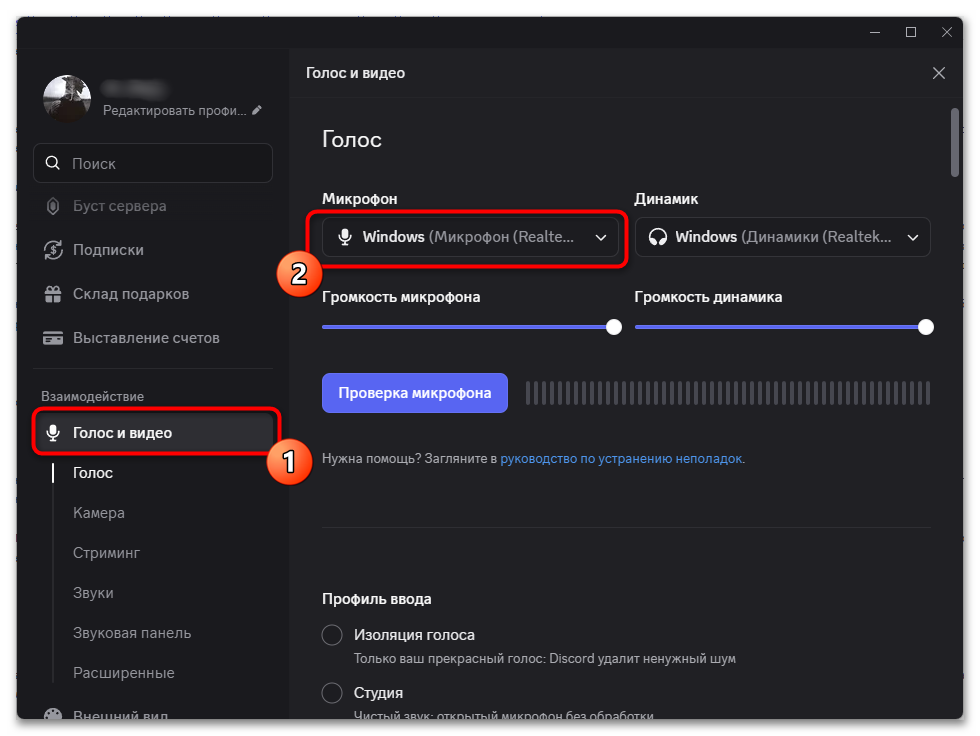The image size is (980, 736).
Task: Click the magnifier icon in search box
Action: (x=53, y=163)
